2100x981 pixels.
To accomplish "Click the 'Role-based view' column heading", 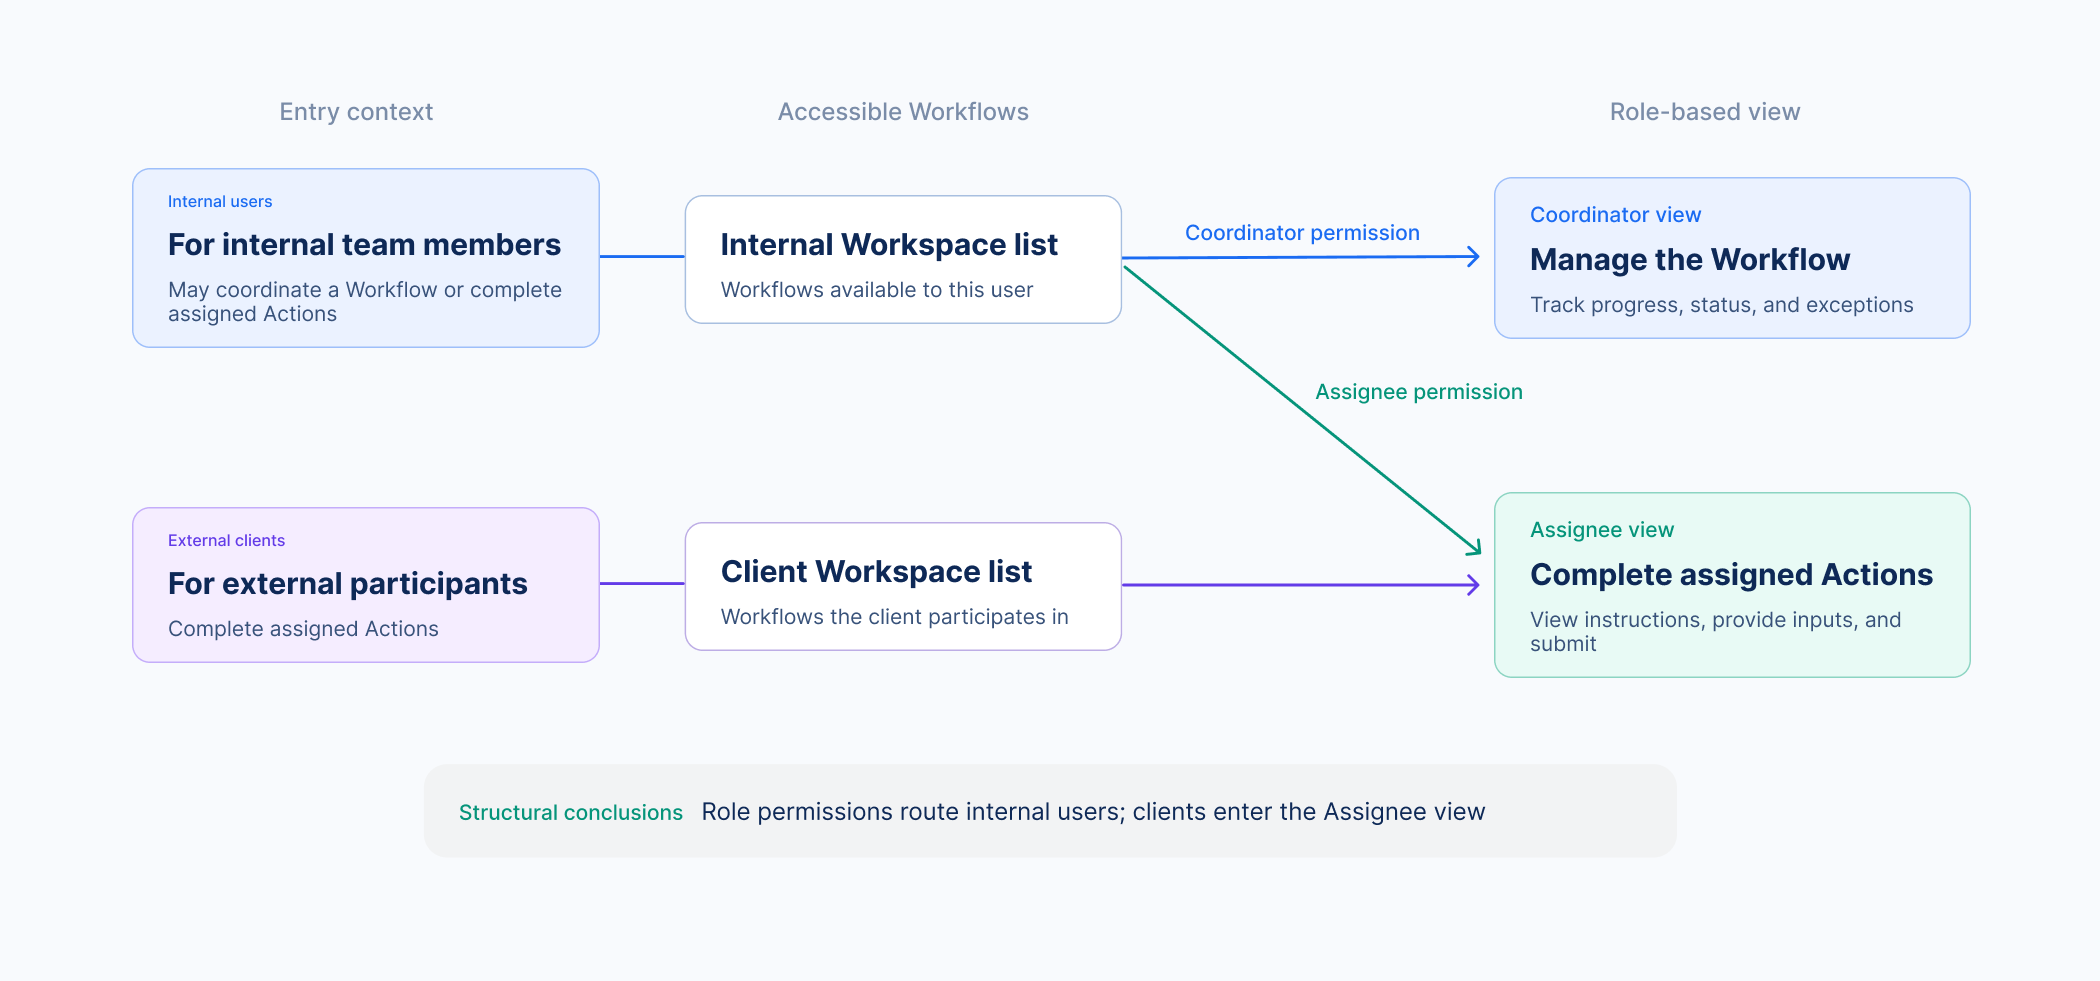I will (x=1705, y=112).
